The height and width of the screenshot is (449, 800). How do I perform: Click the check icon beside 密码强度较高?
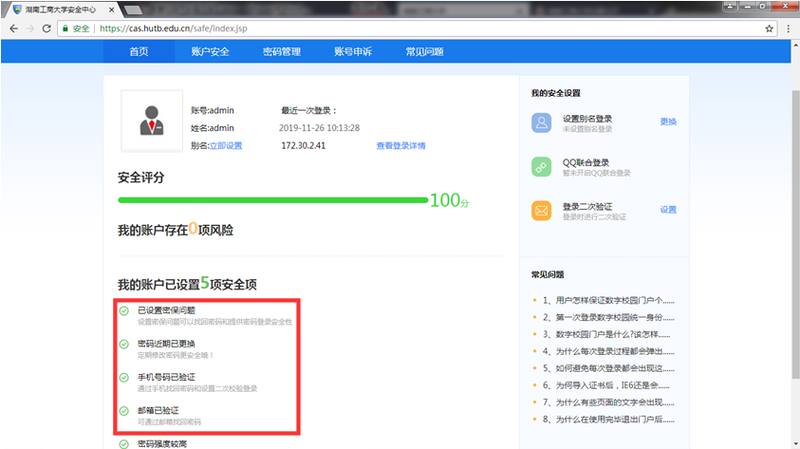click(x=124, y=444)
